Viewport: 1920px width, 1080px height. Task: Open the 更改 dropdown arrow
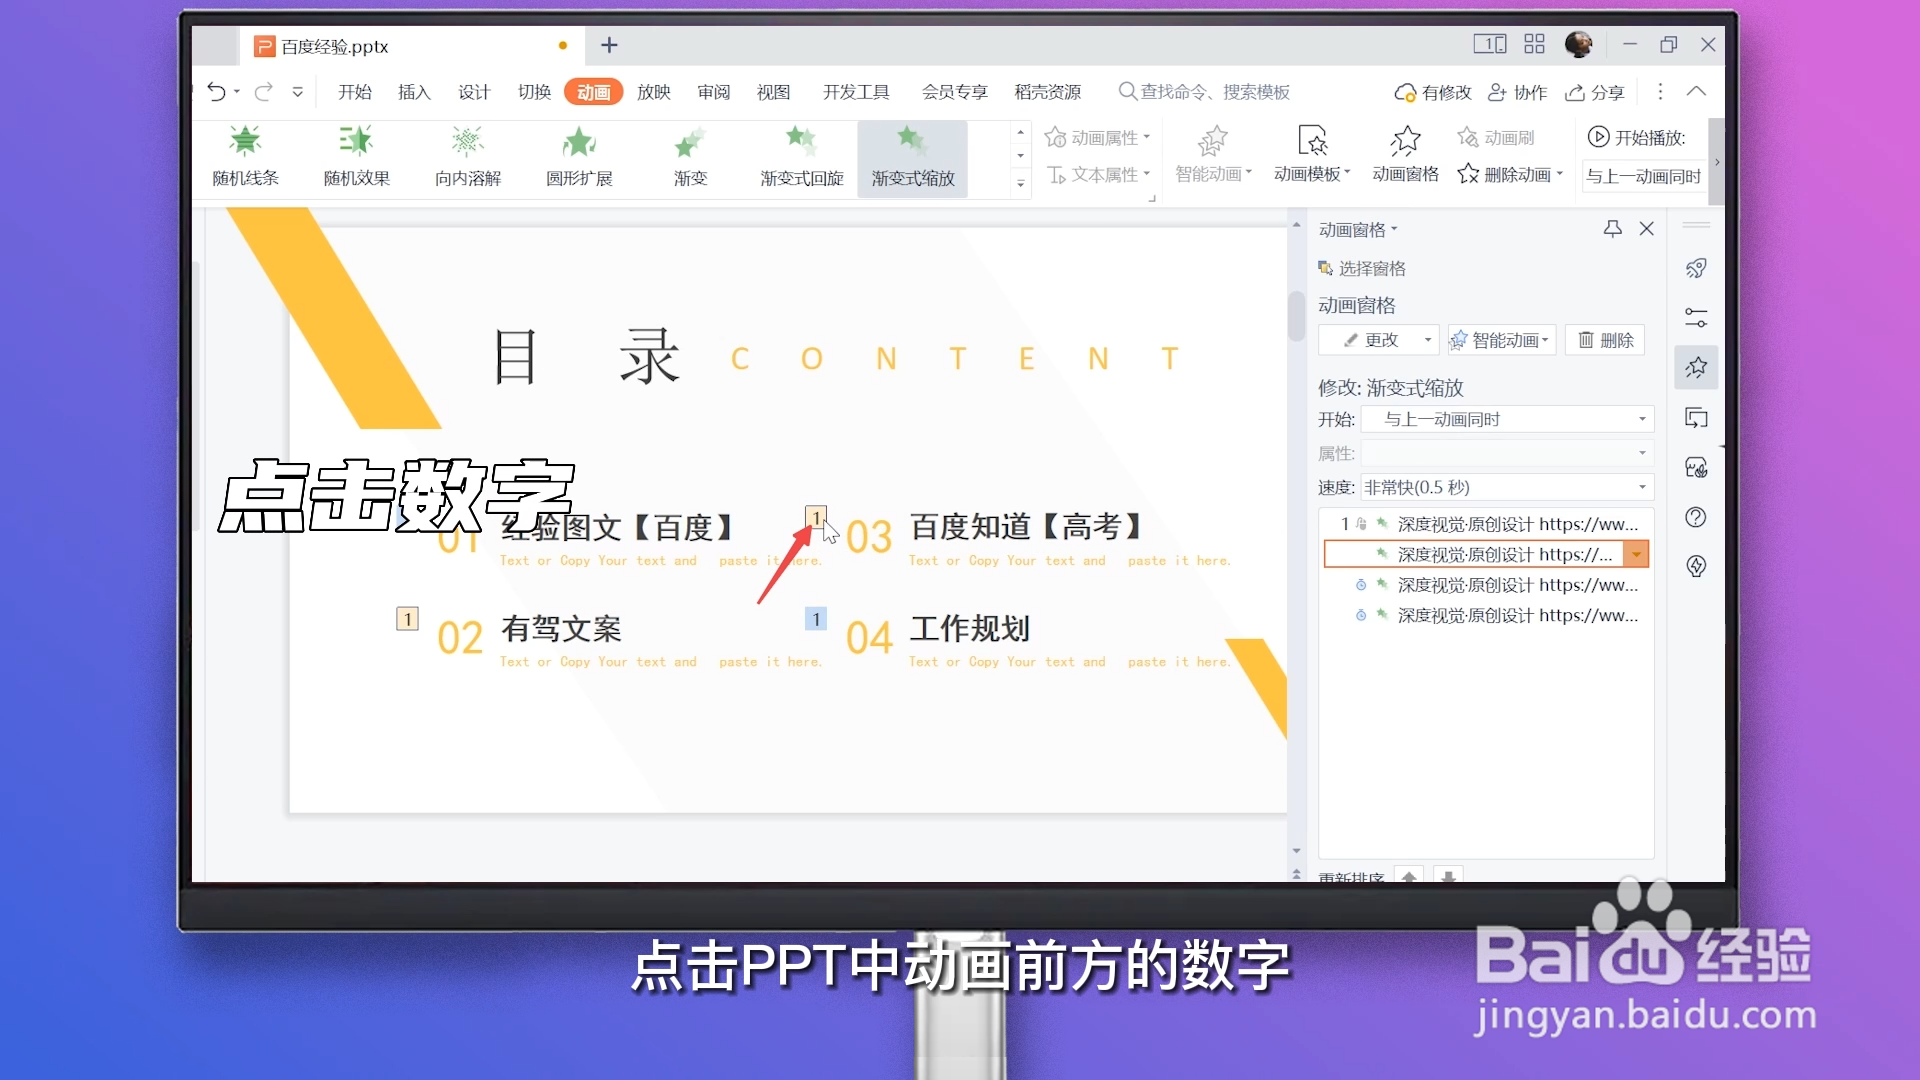1428,340
